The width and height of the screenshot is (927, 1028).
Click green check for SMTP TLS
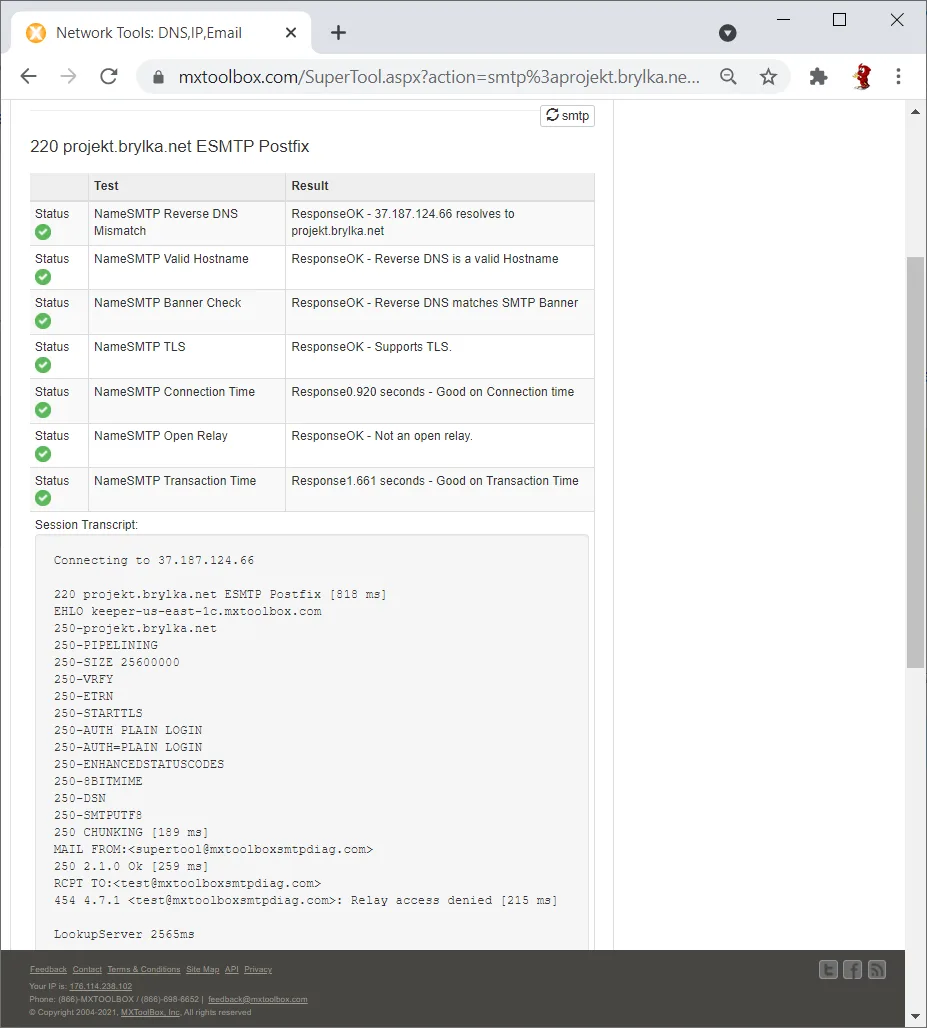coord(43,365)
